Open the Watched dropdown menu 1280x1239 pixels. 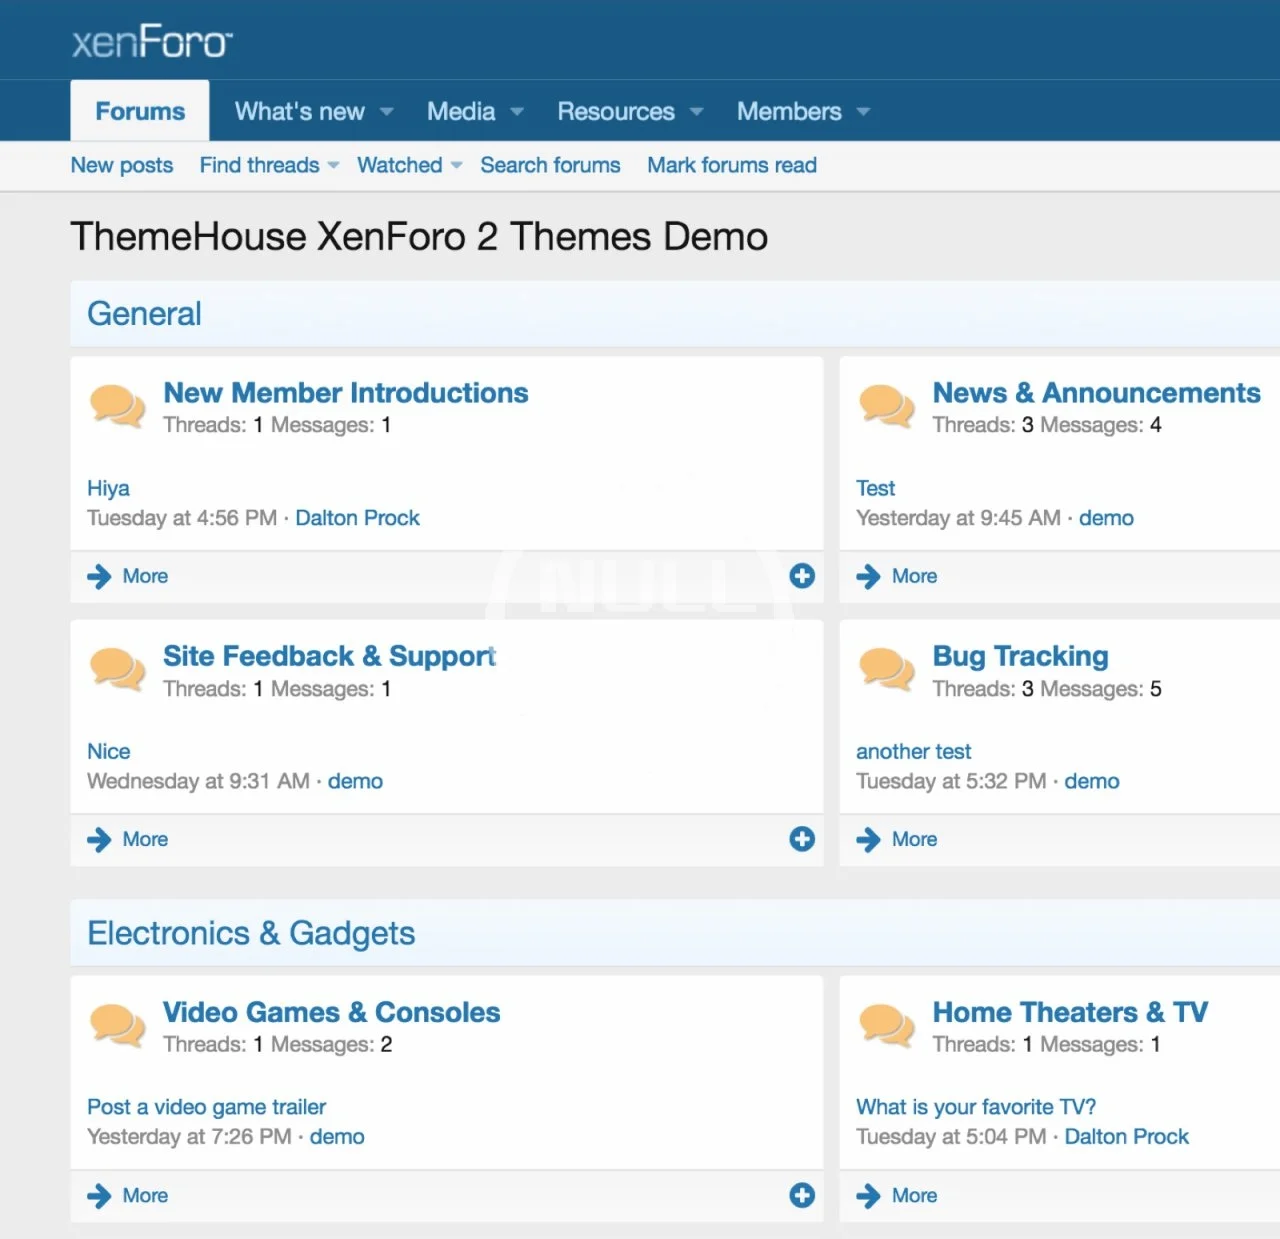coord(456,166)
